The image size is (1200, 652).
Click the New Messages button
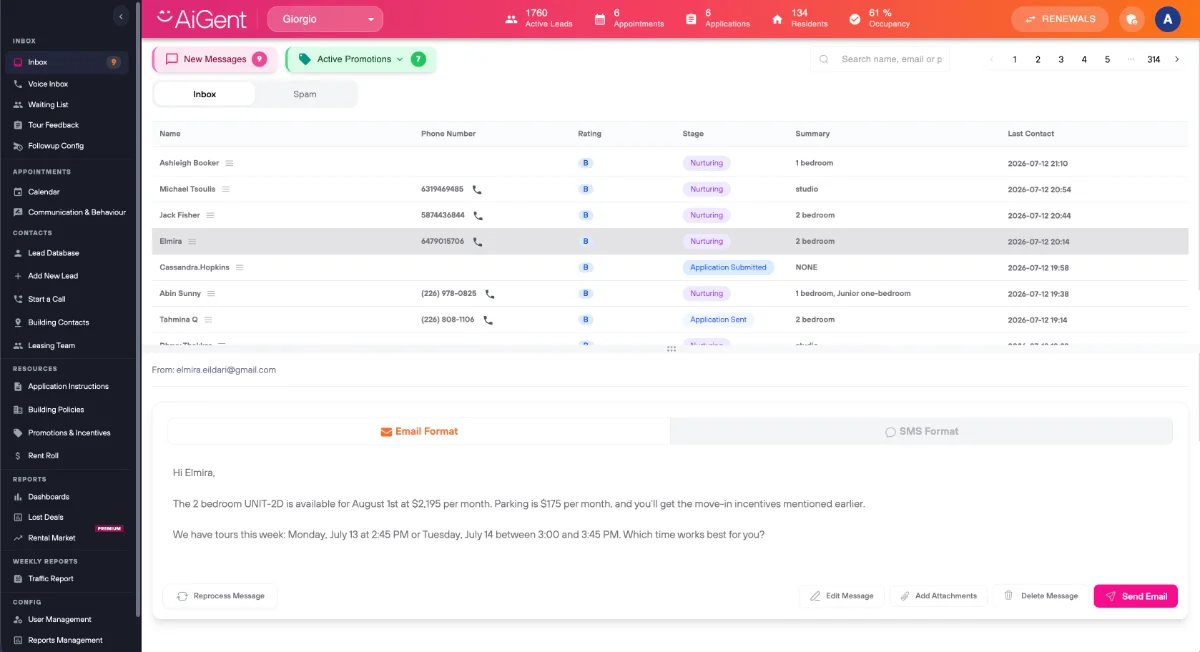click(x=215, y=59)
